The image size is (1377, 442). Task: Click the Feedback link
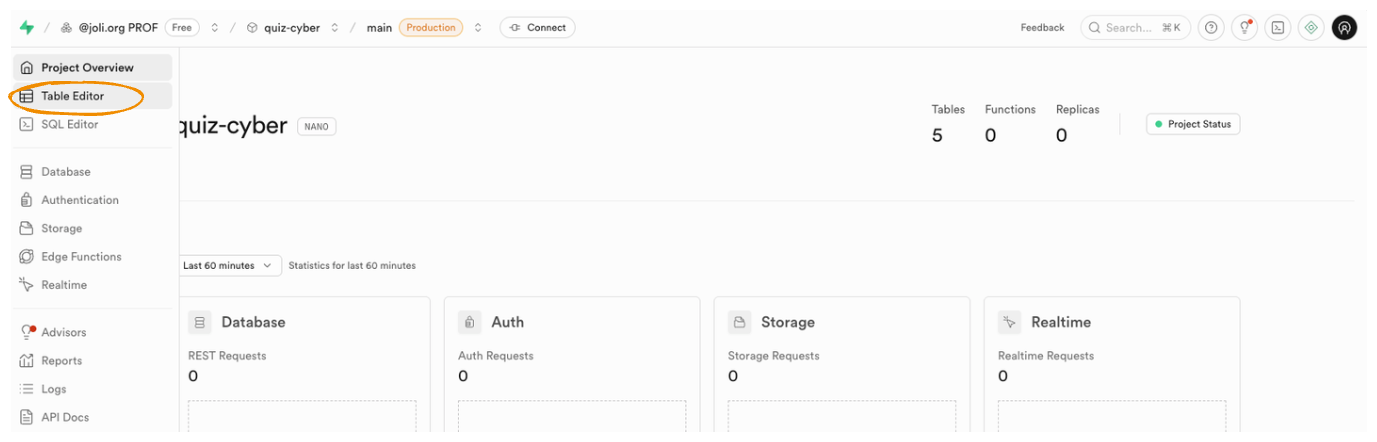coord(1042,28)
